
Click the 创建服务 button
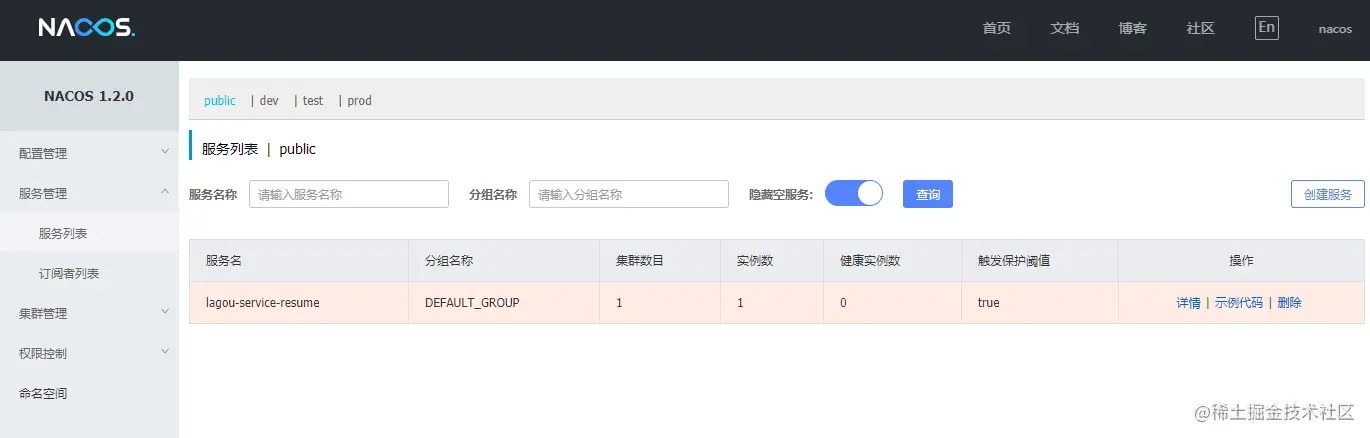(x=1327, y=194)
